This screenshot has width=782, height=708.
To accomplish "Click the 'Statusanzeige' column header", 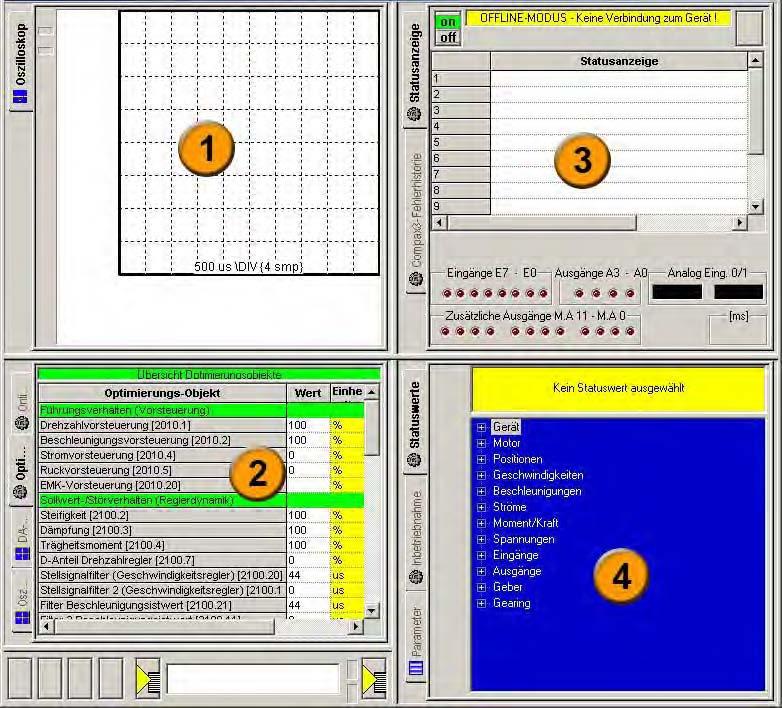I will click(x=619, y=61).
